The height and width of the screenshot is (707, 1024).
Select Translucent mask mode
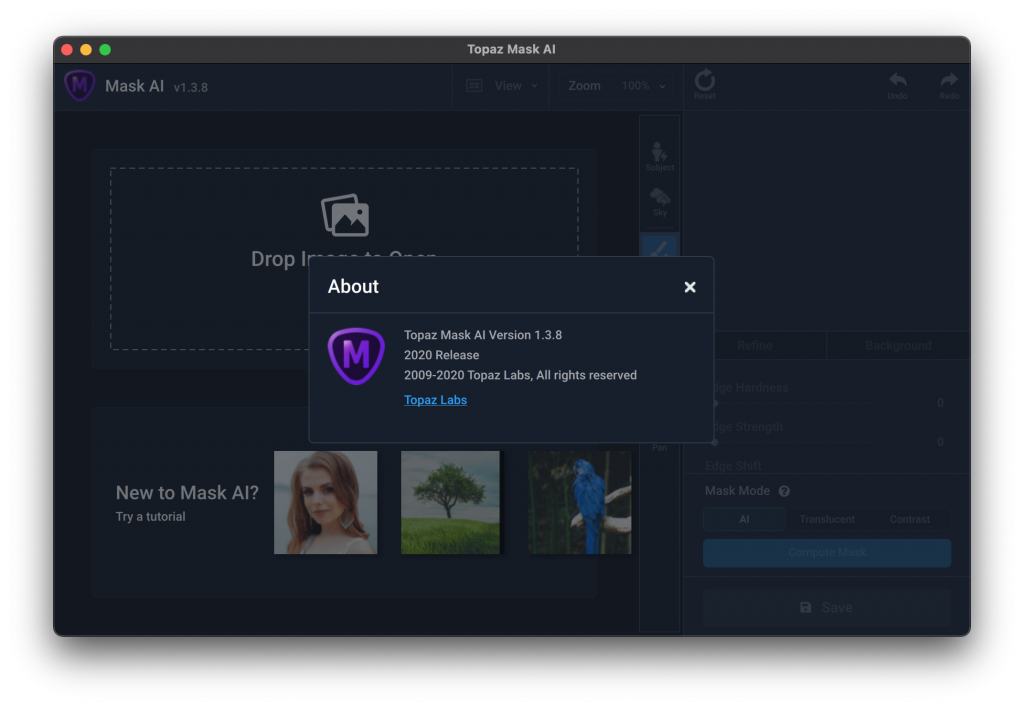click(x=827, y=520)
